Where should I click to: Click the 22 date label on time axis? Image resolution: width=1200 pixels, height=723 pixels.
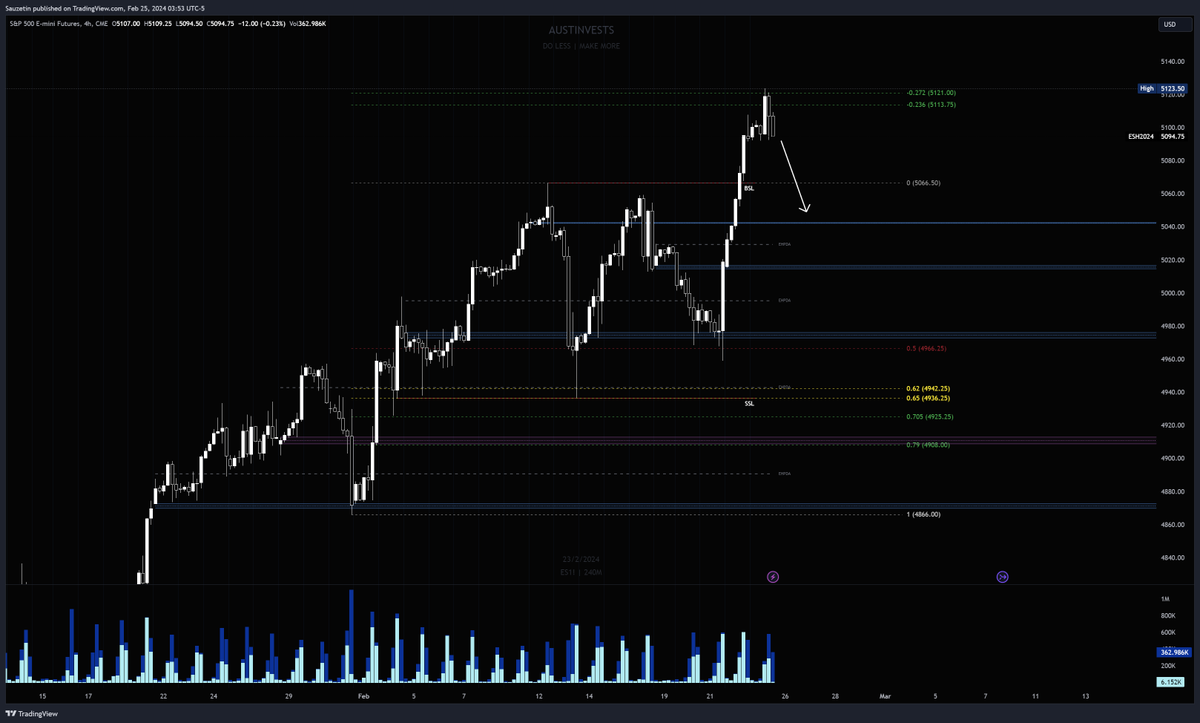point(163,694)
